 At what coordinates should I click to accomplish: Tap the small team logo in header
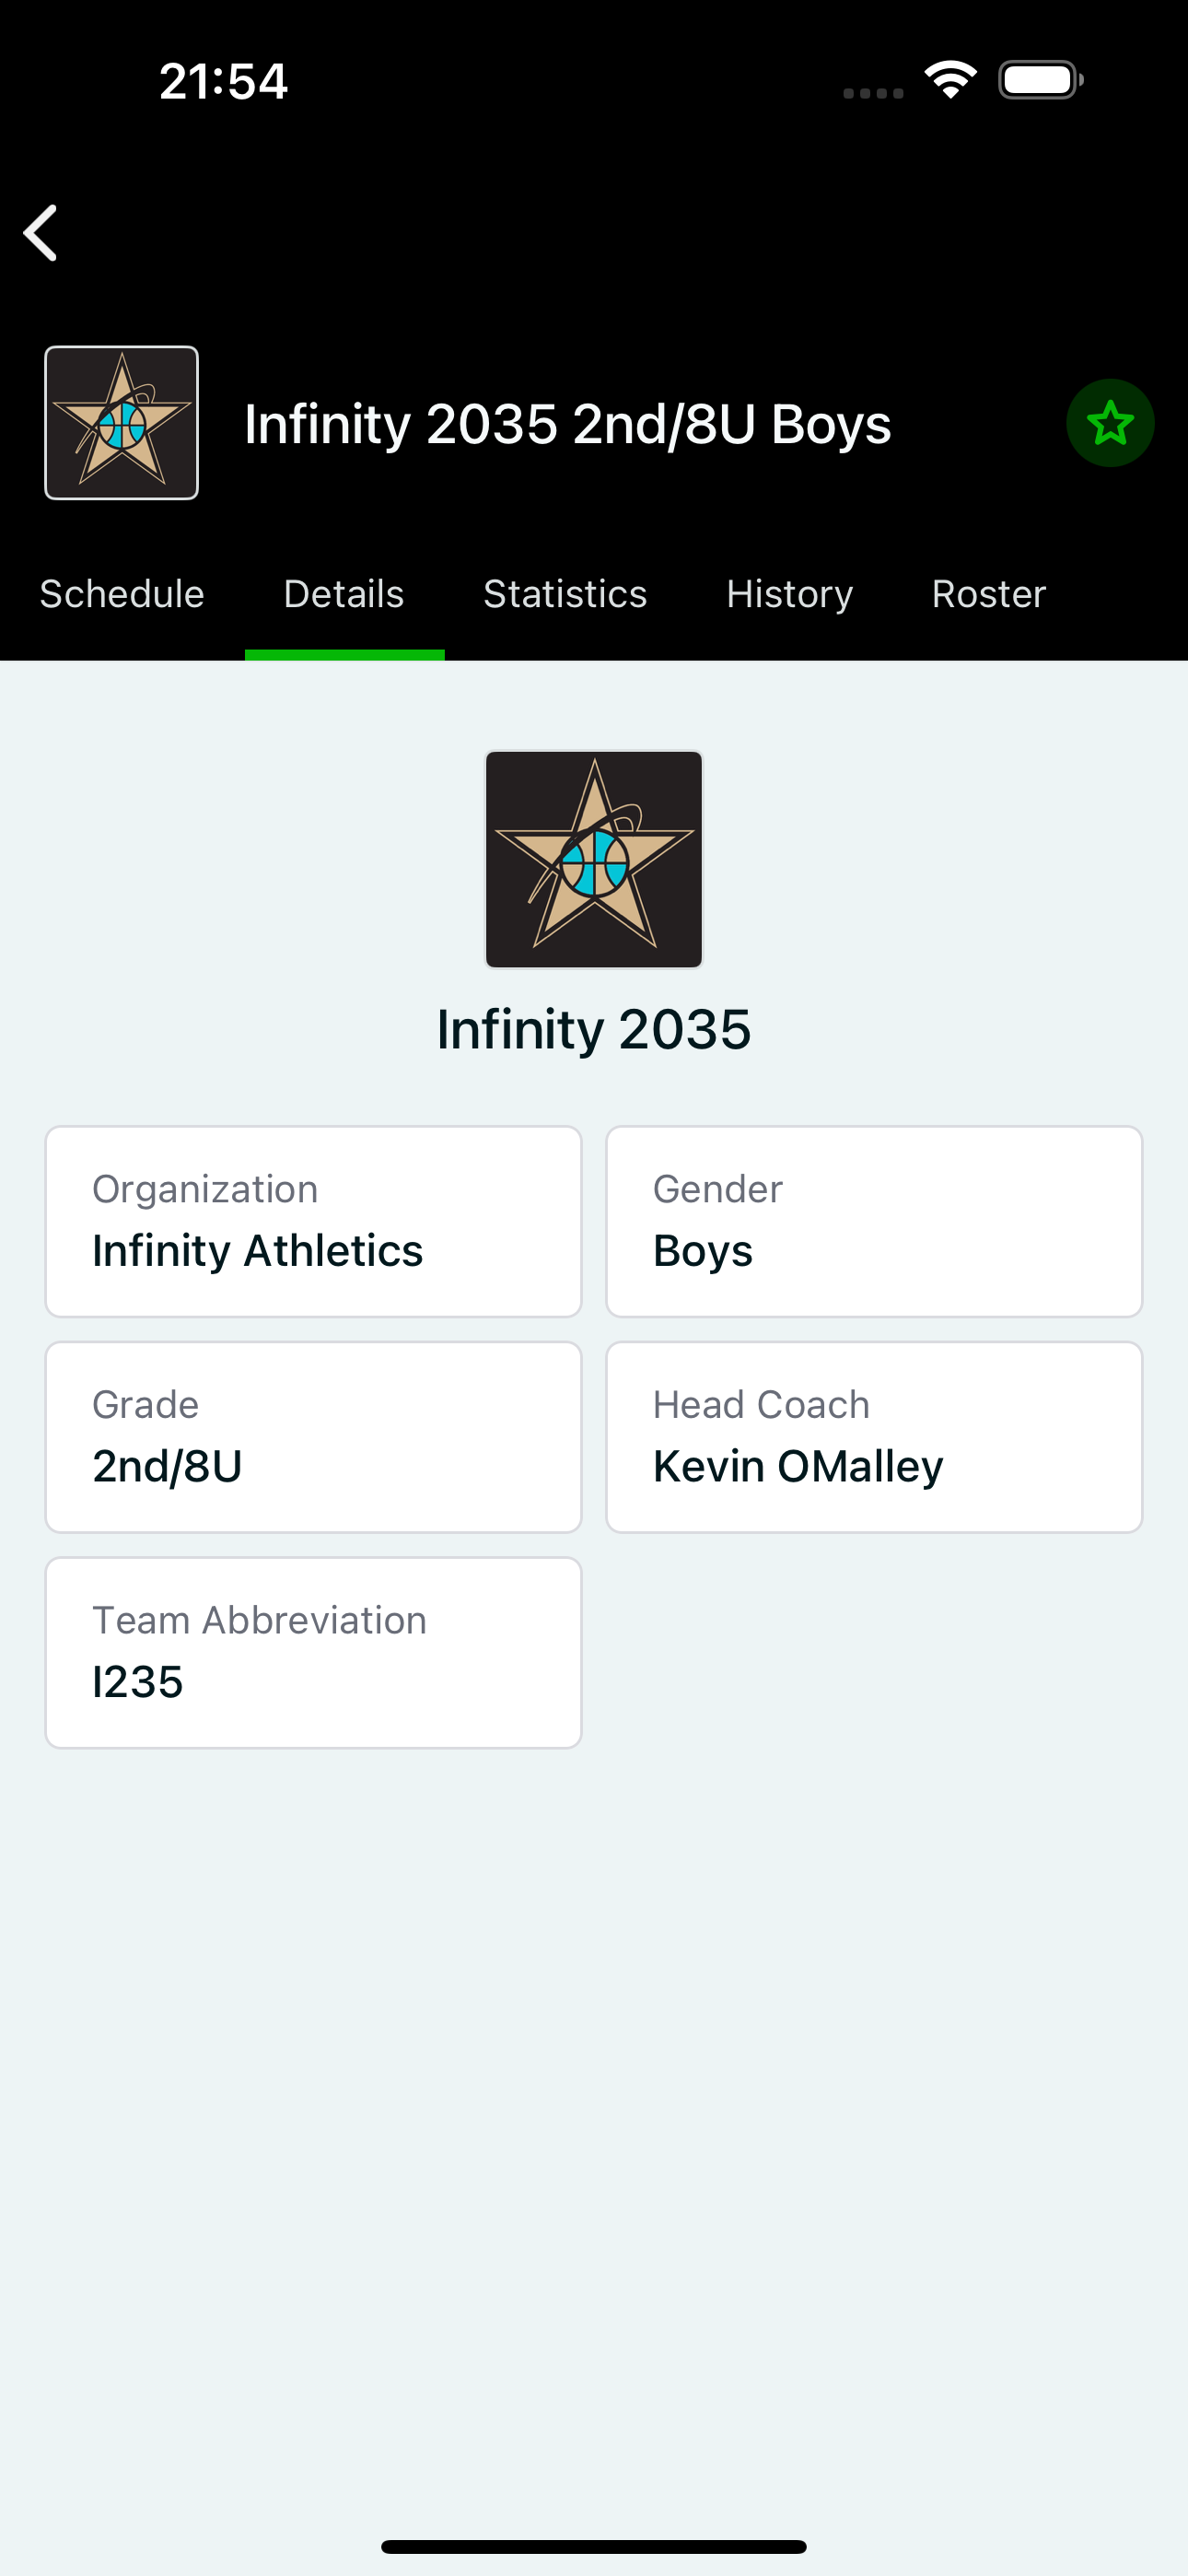pos(122,423)
